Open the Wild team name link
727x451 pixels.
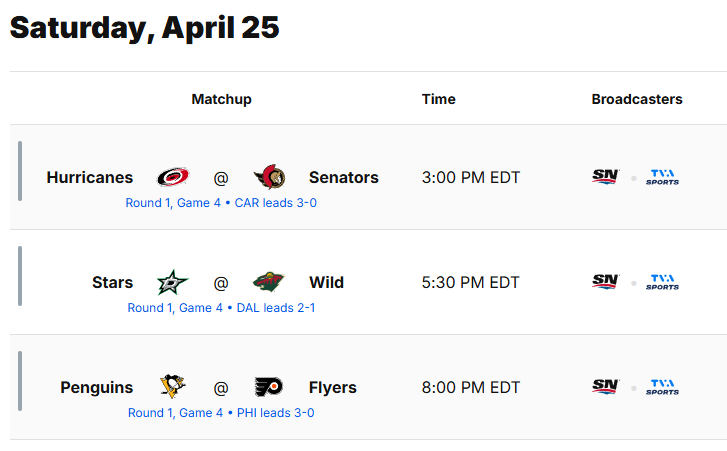[x=326, y=283]
